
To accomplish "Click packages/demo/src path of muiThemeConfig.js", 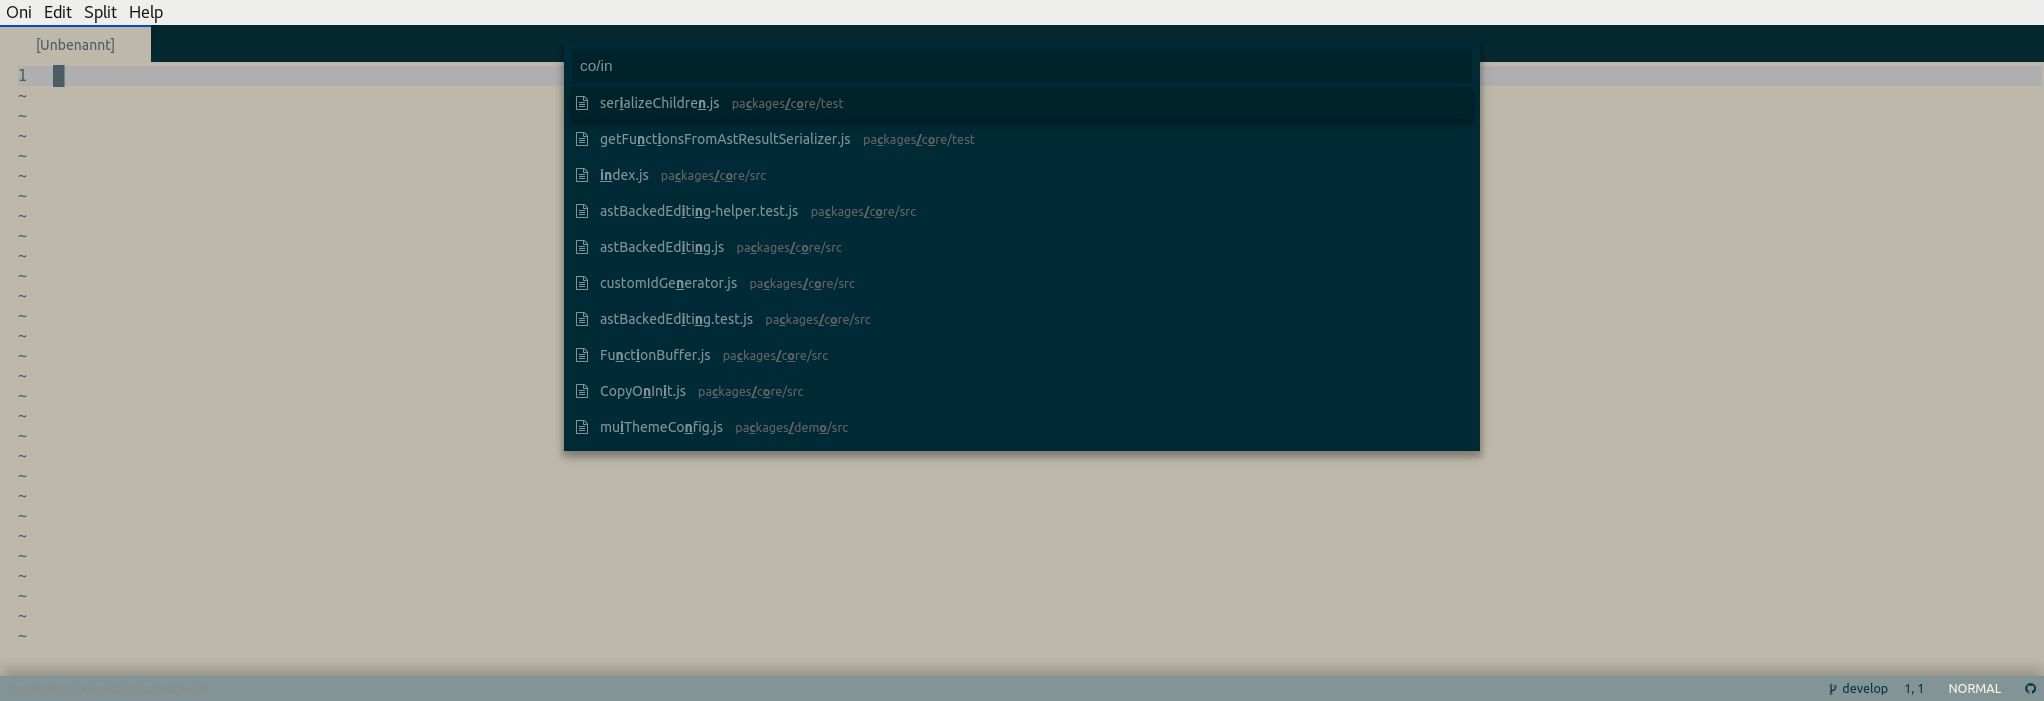I will coord(791,428).
